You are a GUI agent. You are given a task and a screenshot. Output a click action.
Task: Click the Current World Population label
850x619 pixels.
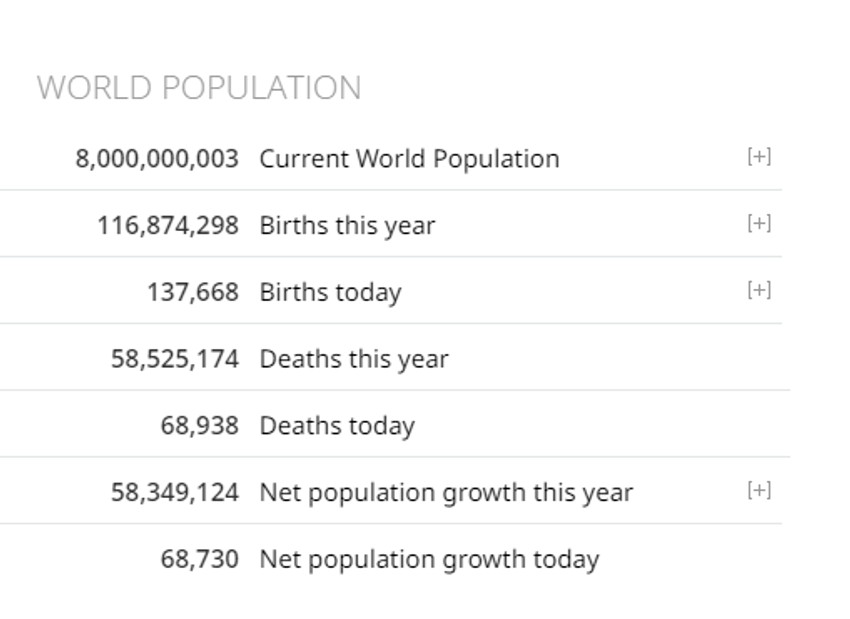point(409,159)
